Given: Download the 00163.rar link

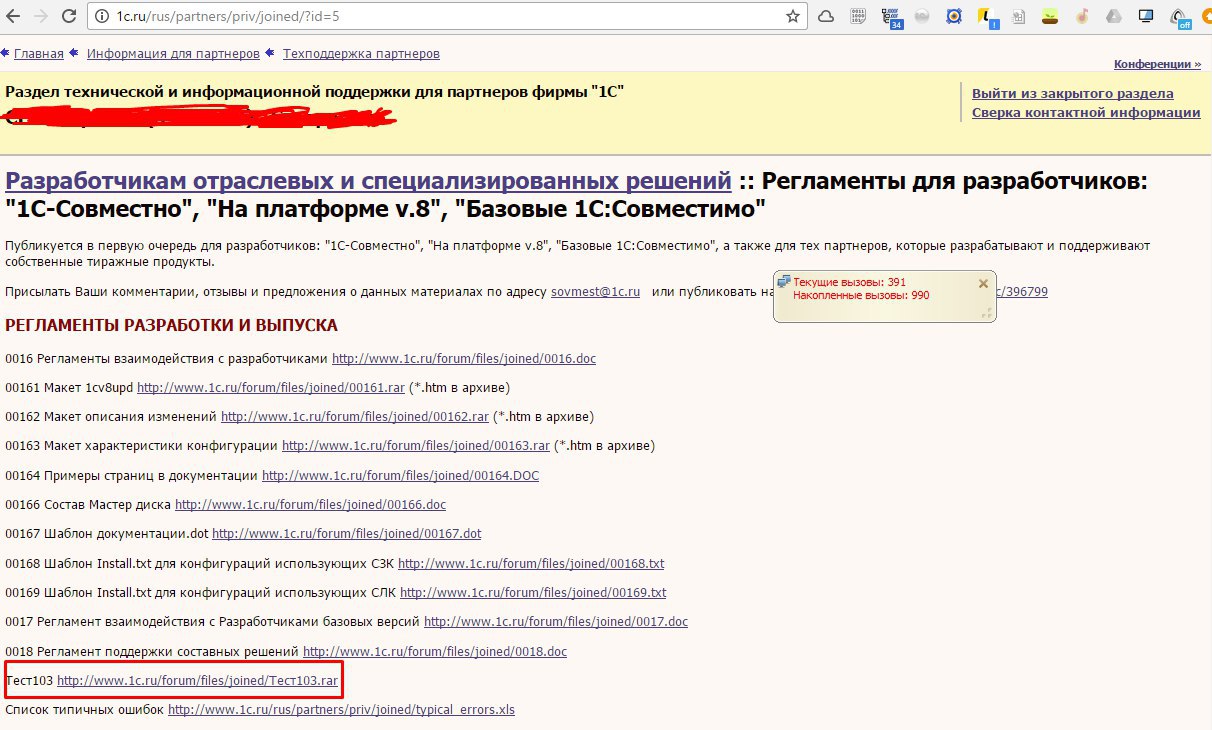Looking at the screenshot, I should point(416,446).
